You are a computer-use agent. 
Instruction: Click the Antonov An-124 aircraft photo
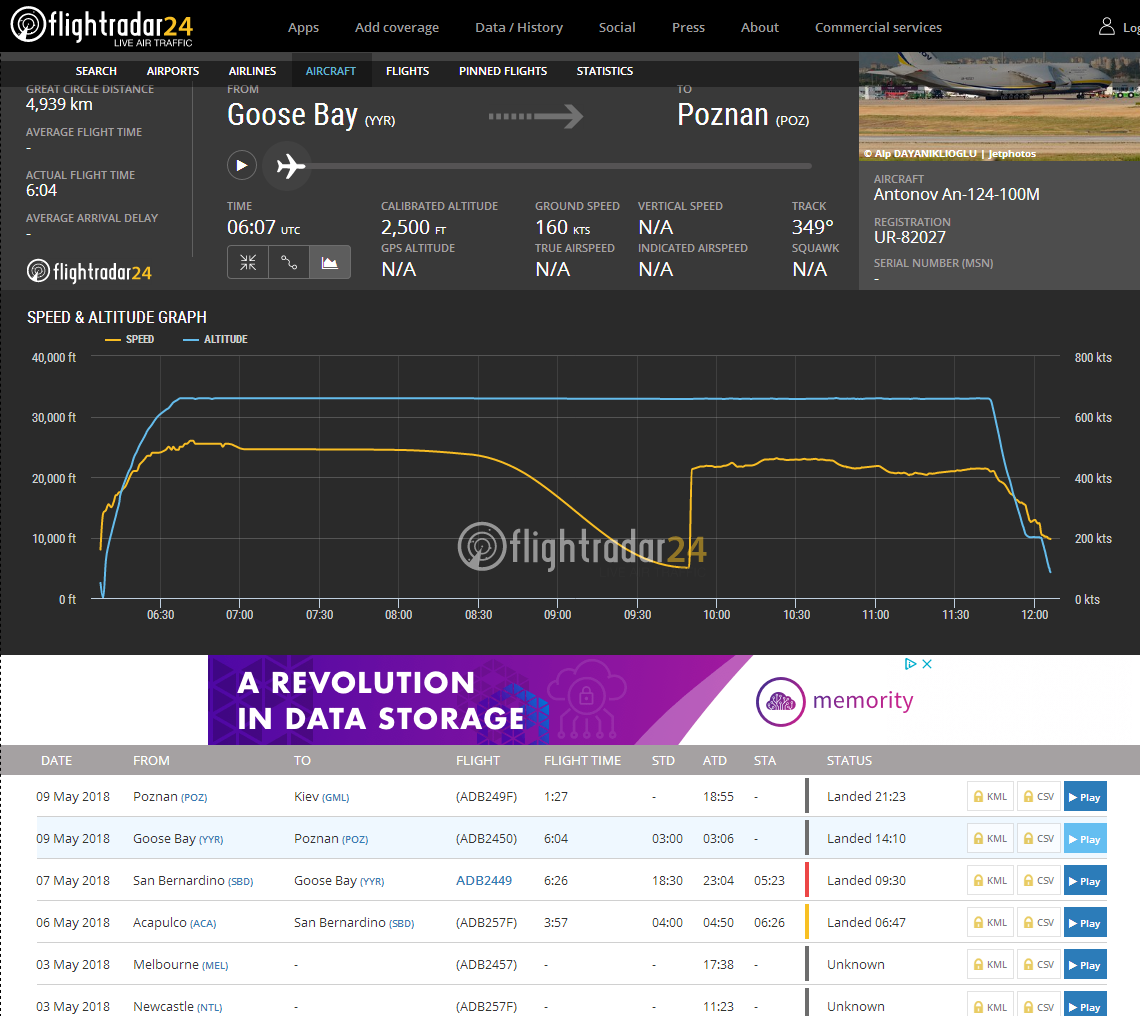tap(999, 106)
